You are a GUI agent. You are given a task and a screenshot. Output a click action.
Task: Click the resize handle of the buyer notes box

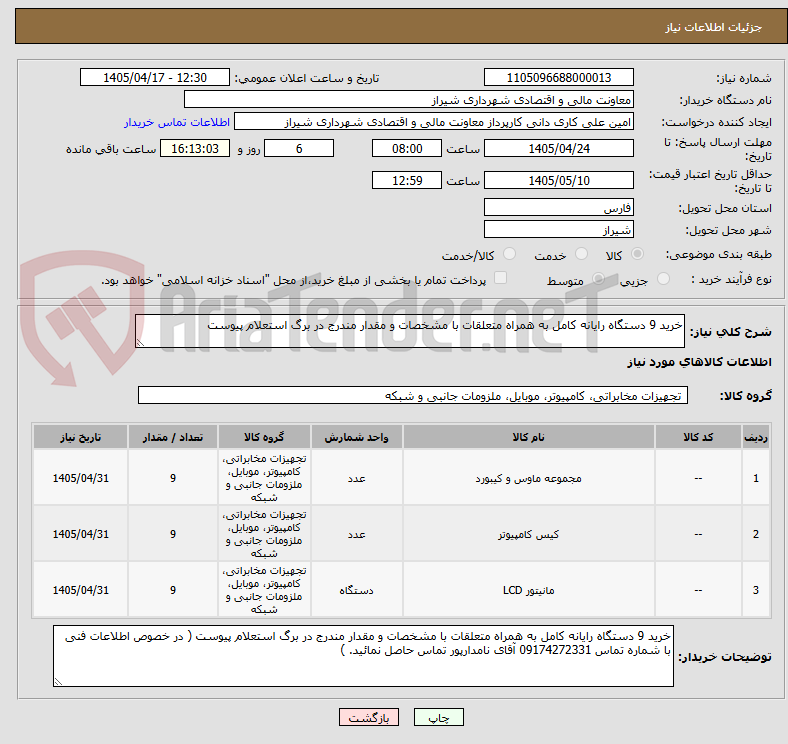pos(58,682)
